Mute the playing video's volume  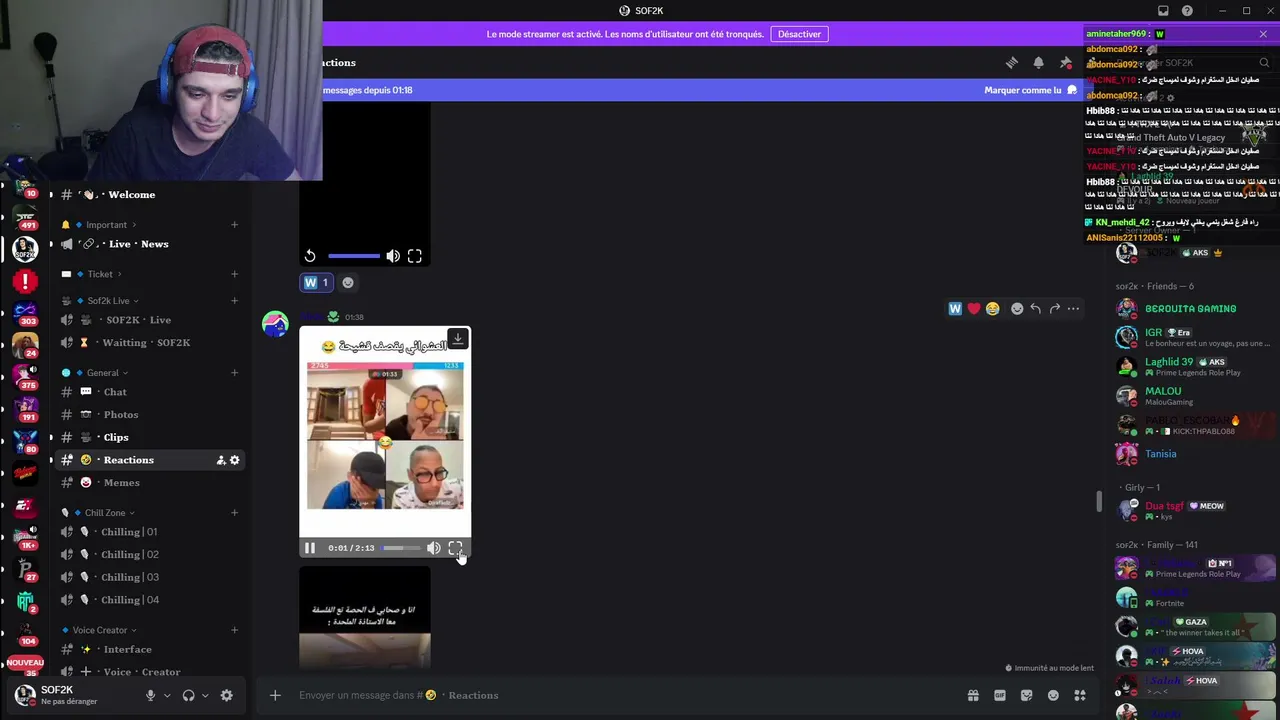click(x=433, y=548)
